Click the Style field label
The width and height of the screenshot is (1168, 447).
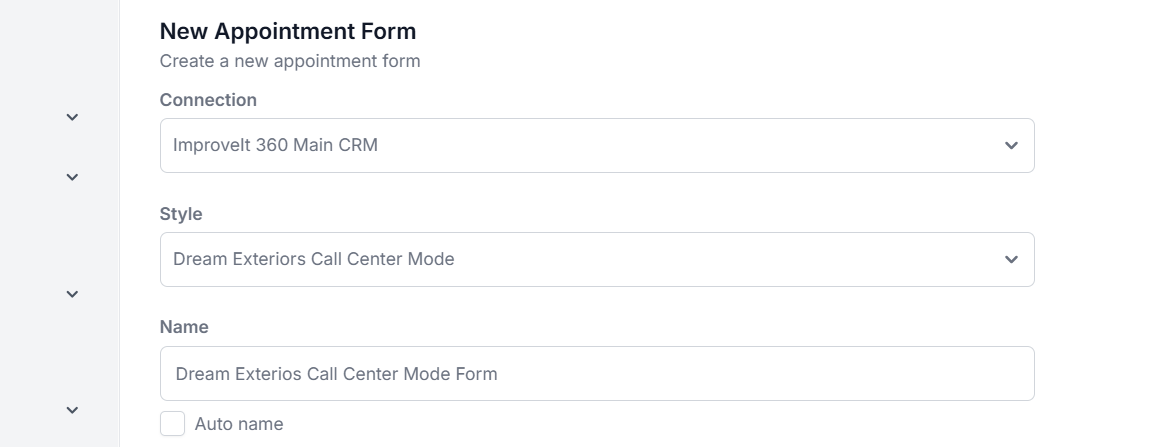coord(181,214)
